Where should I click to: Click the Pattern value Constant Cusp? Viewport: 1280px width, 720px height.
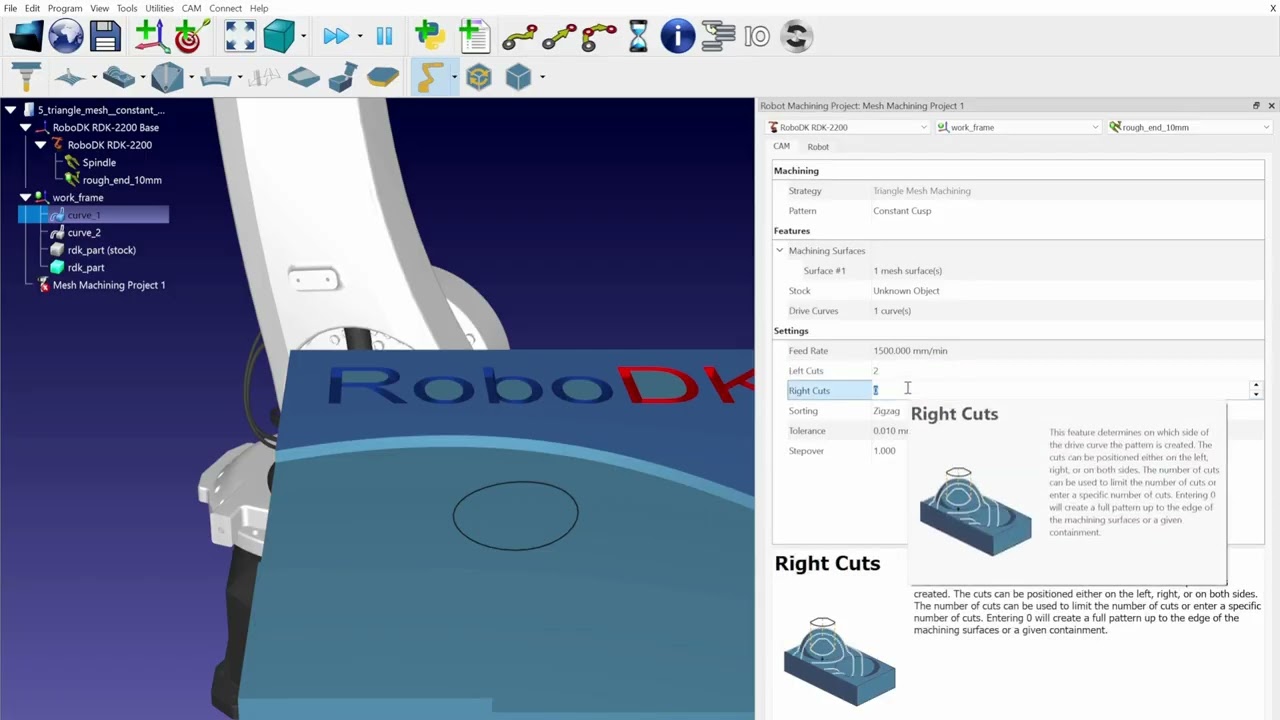pyautogui.click(x=902, y=211)
